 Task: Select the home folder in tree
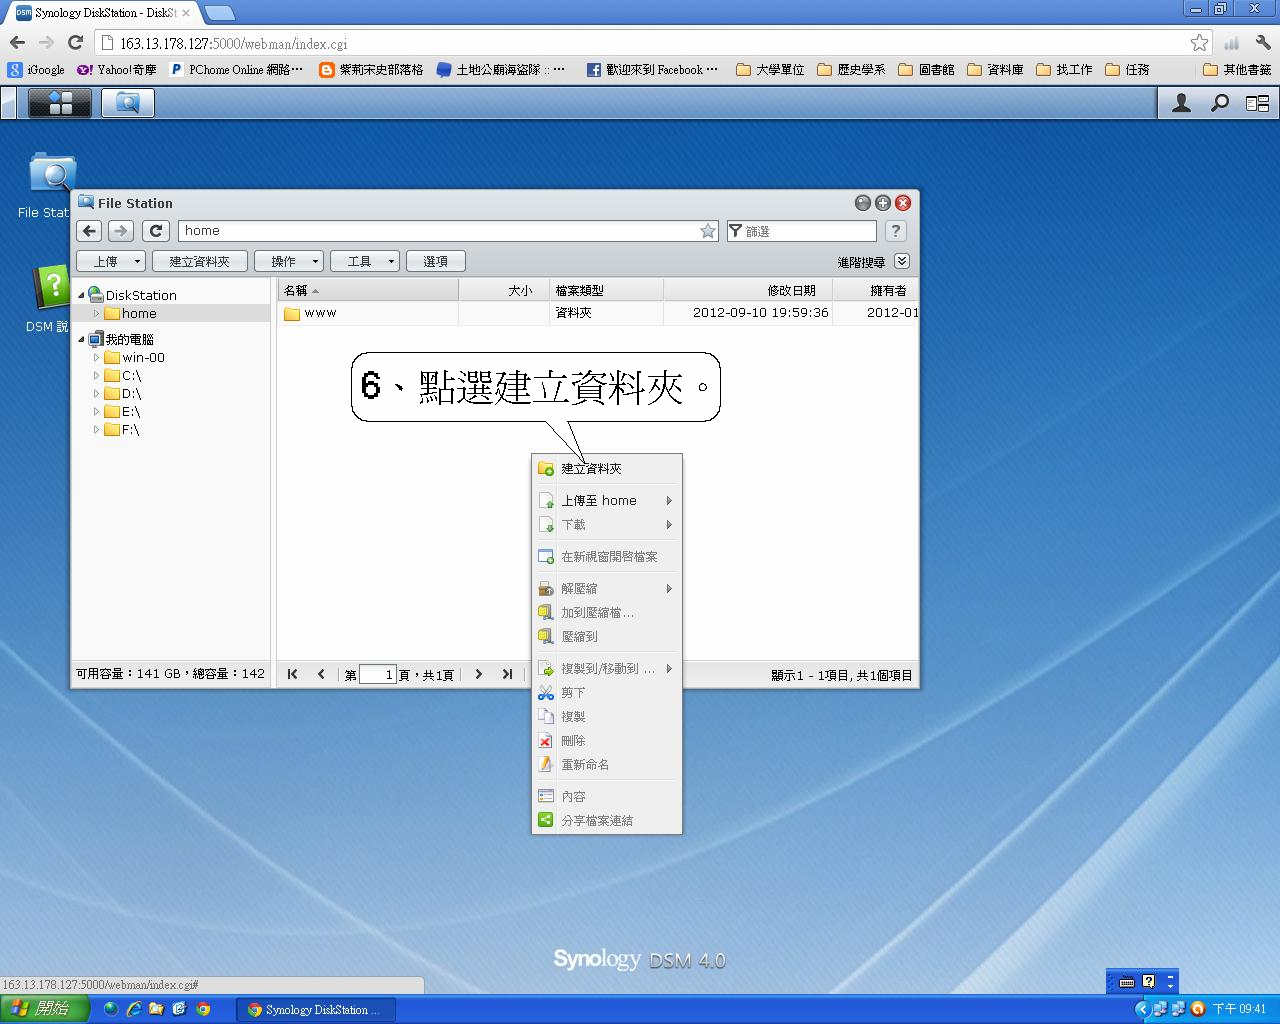pos(138,313)
